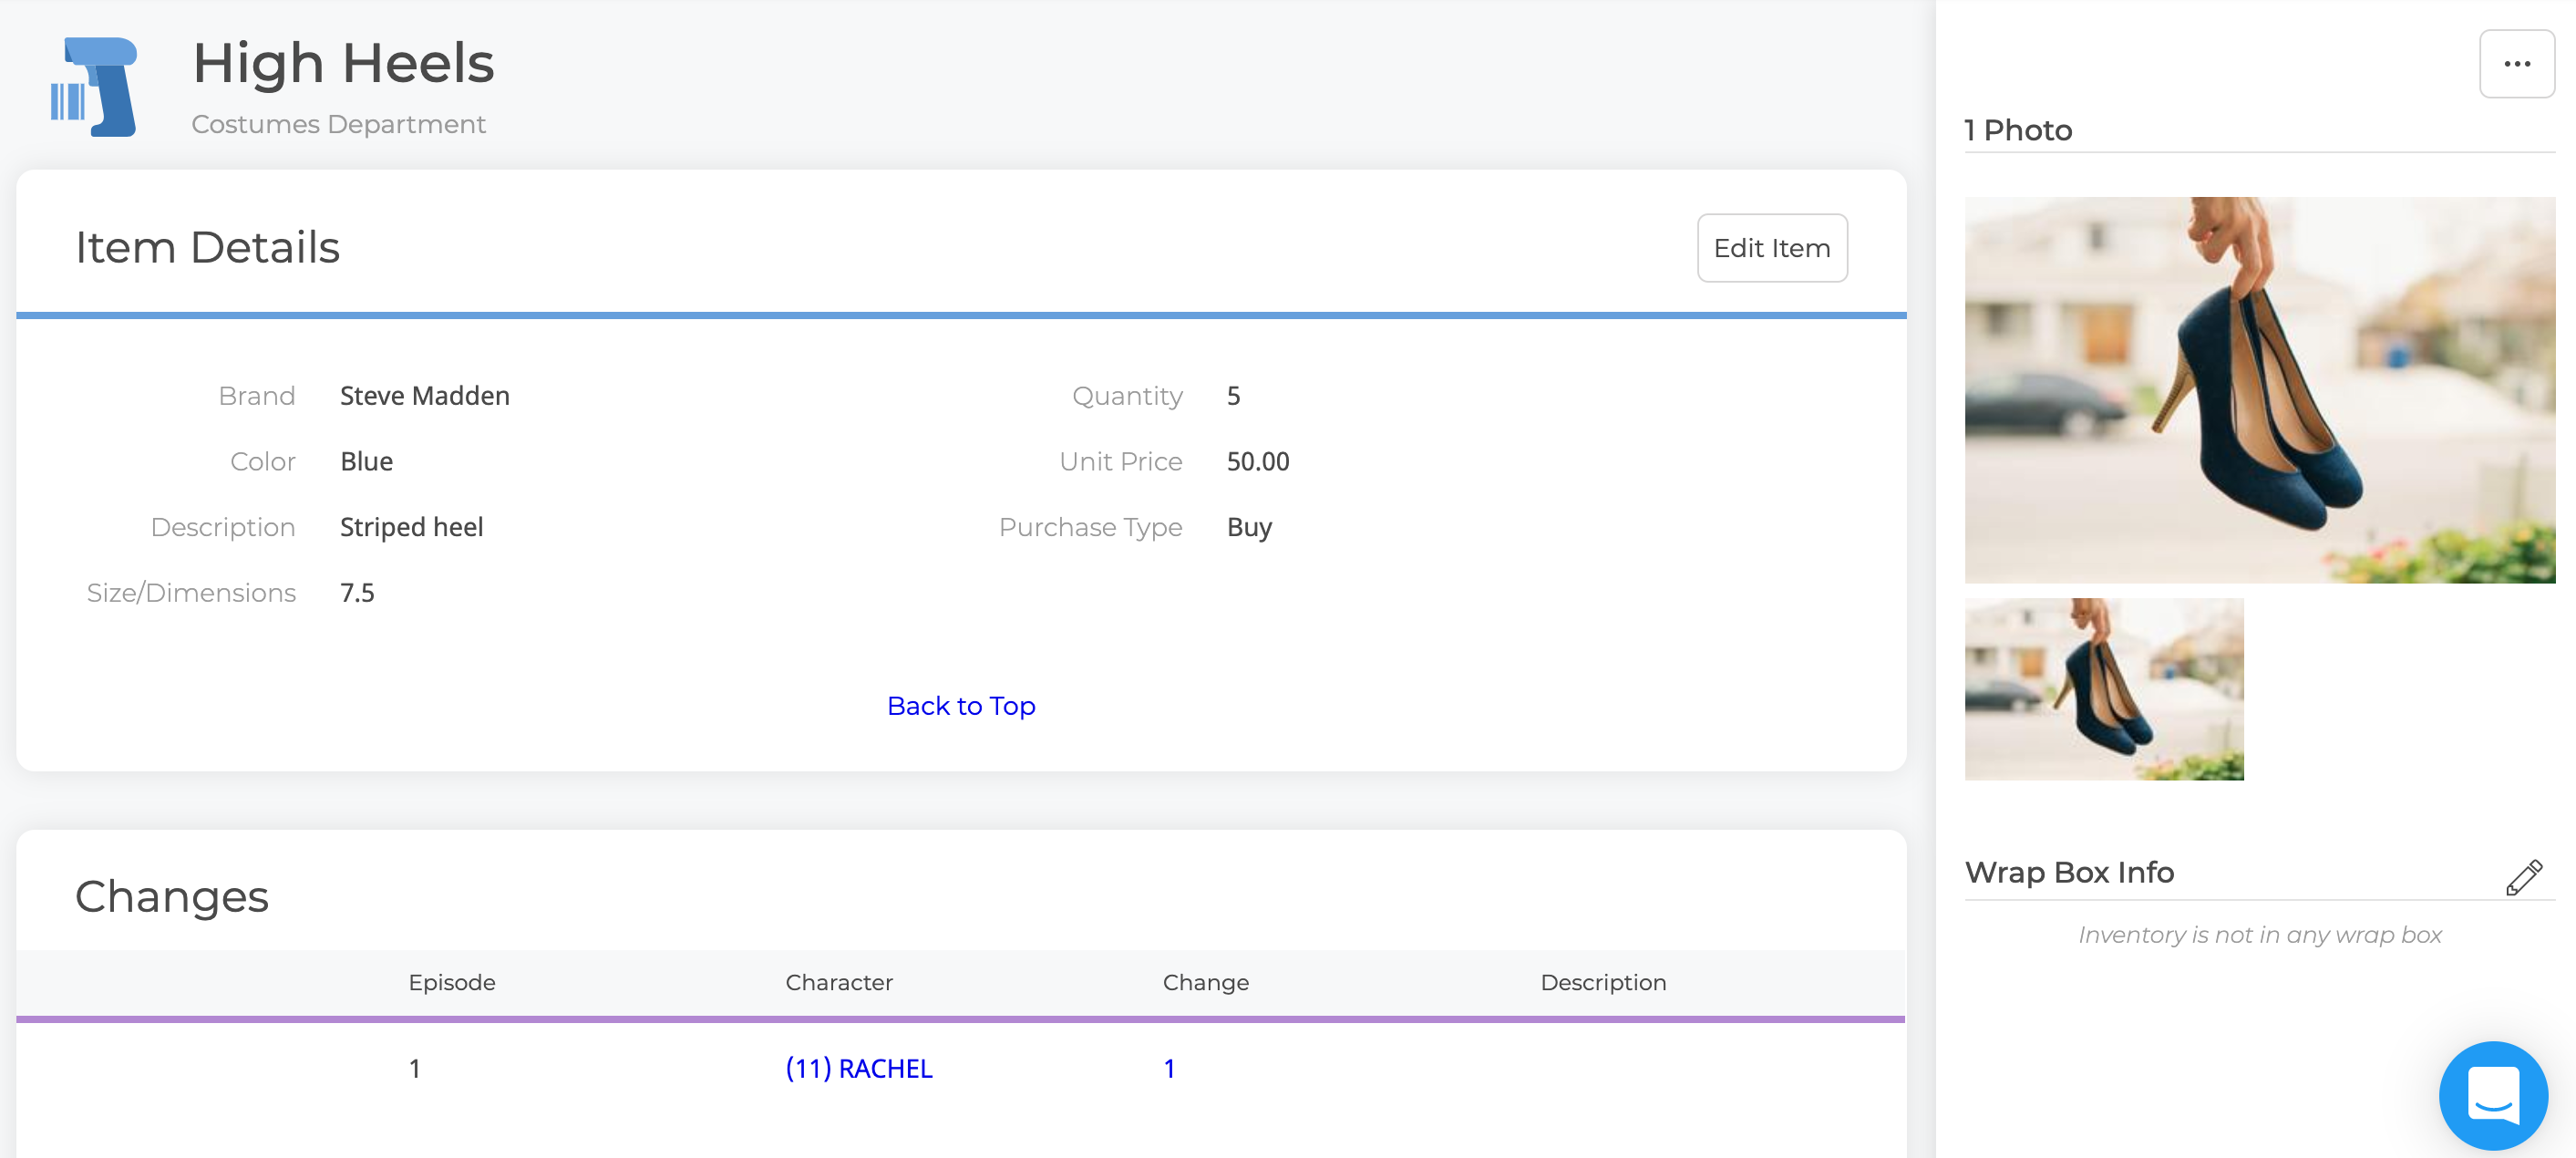
Task: Click the 1 Photo heading
Action: tap(2018, 130)
